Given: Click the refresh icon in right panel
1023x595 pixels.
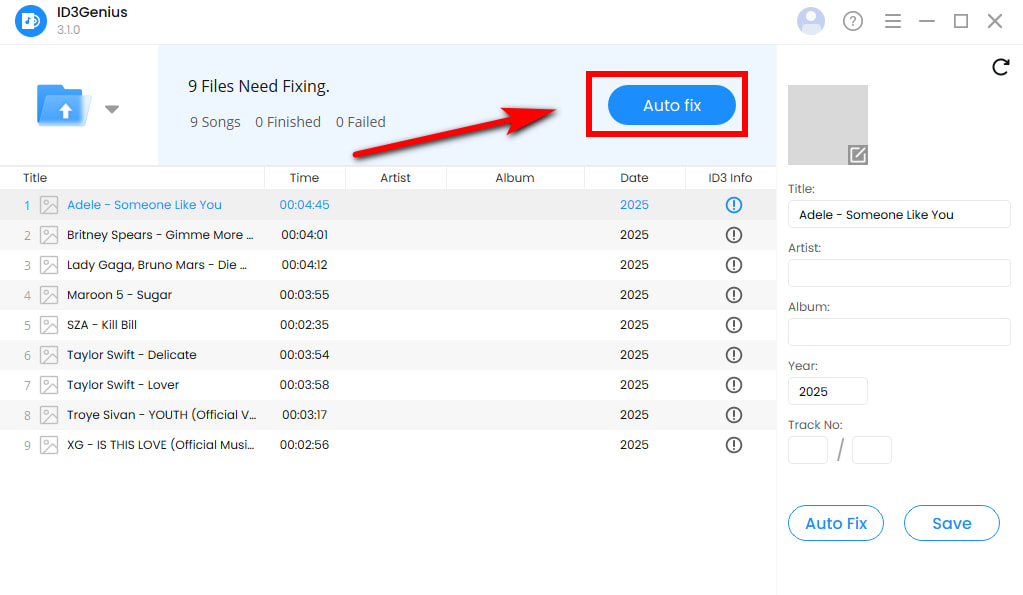Looking at the screenshot, I should tap(1000, 67).
